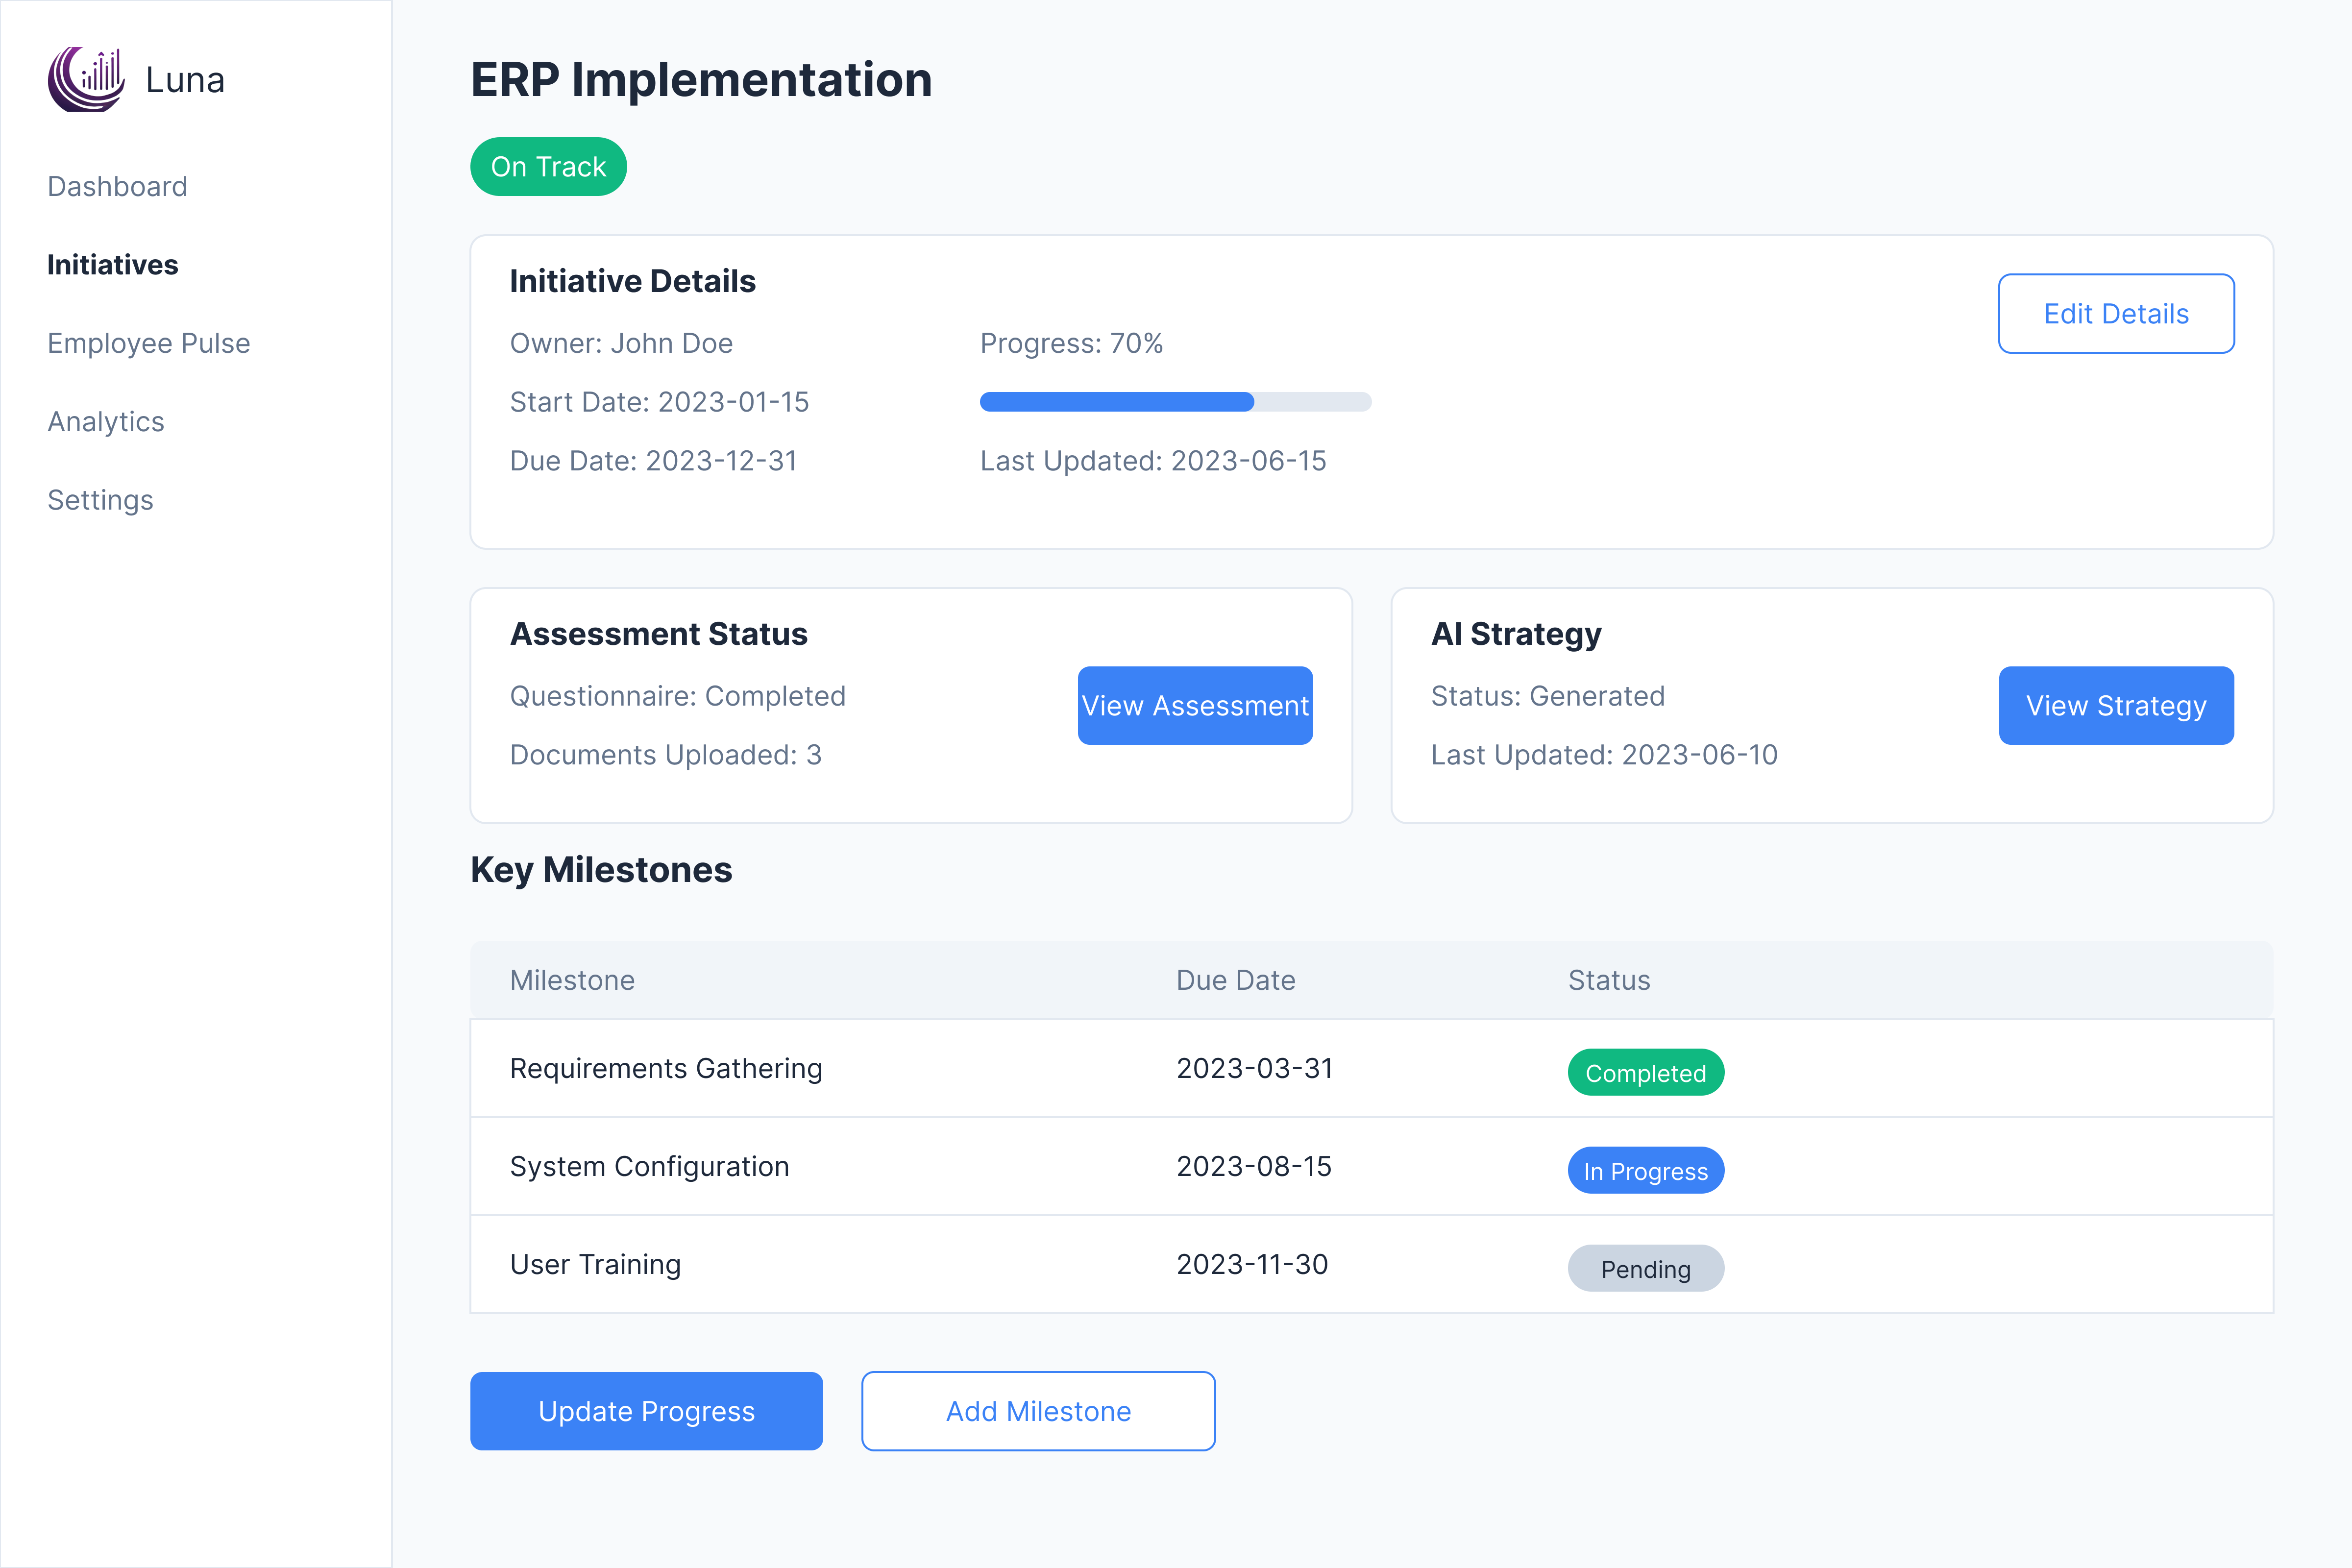
Task: Open Analytics from the sidebar
Action: 105,422
